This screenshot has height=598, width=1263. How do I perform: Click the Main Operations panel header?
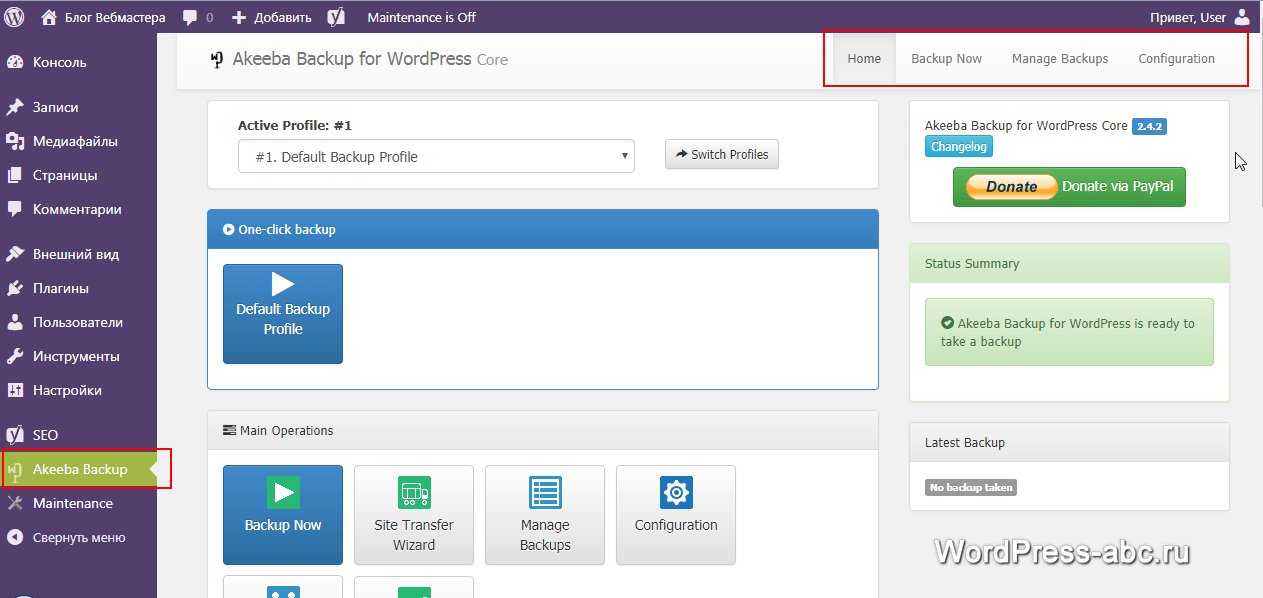pos(543,430)
